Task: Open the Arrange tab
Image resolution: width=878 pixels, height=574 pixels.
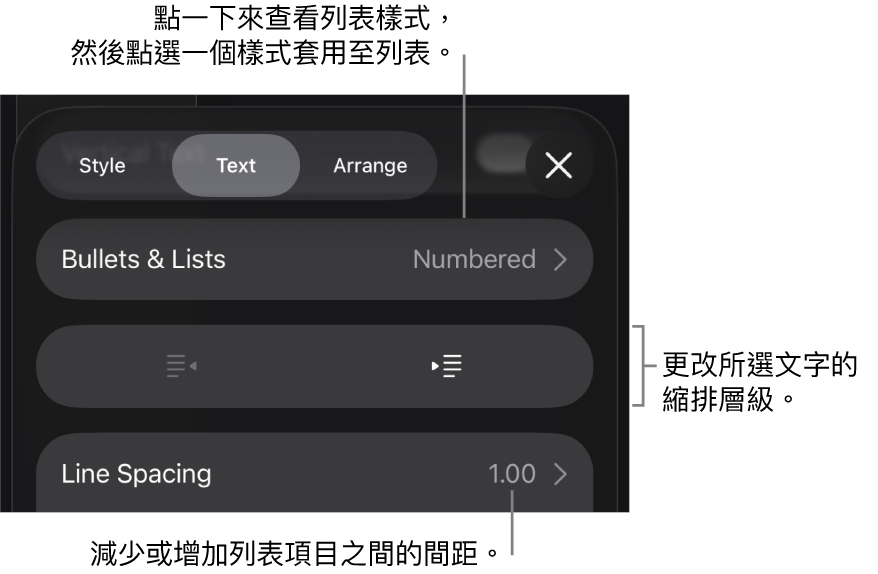Action: 370,166
